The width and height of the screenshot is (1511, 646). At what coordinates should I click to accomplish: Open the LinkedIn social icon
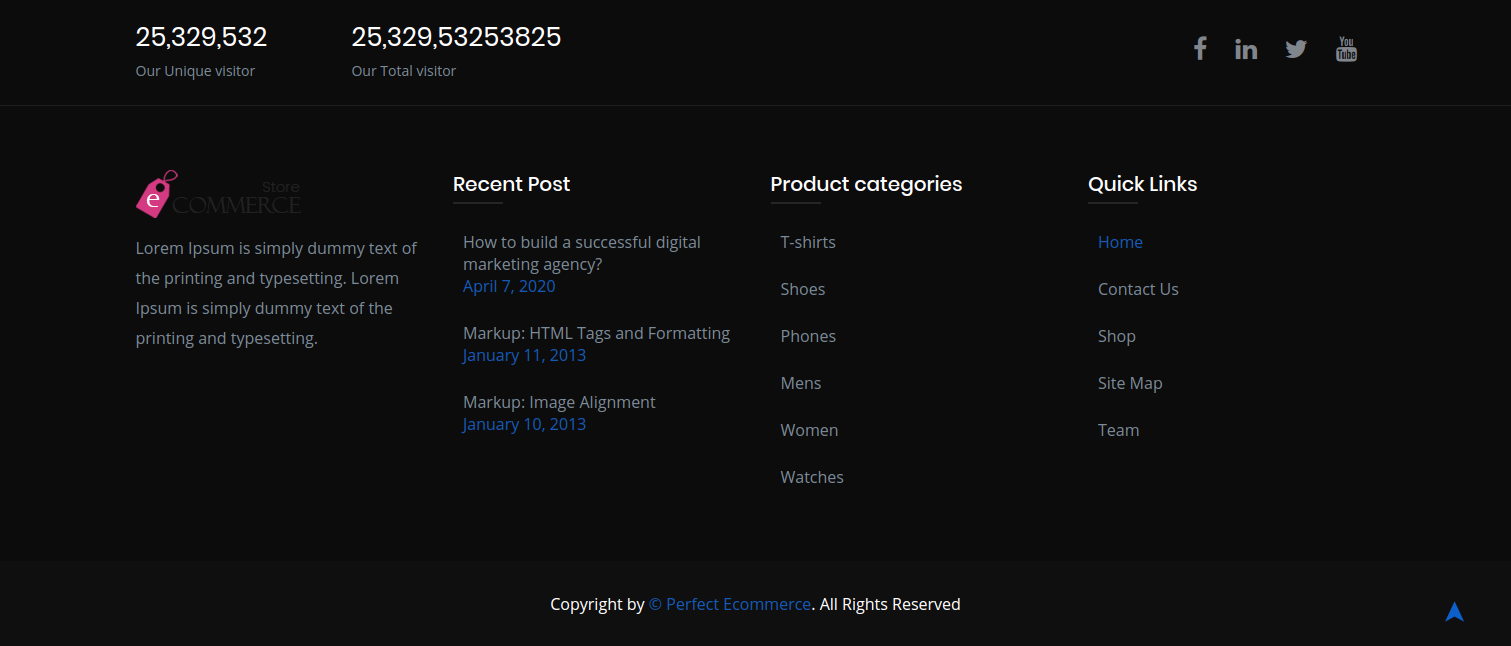point(1246,48)
